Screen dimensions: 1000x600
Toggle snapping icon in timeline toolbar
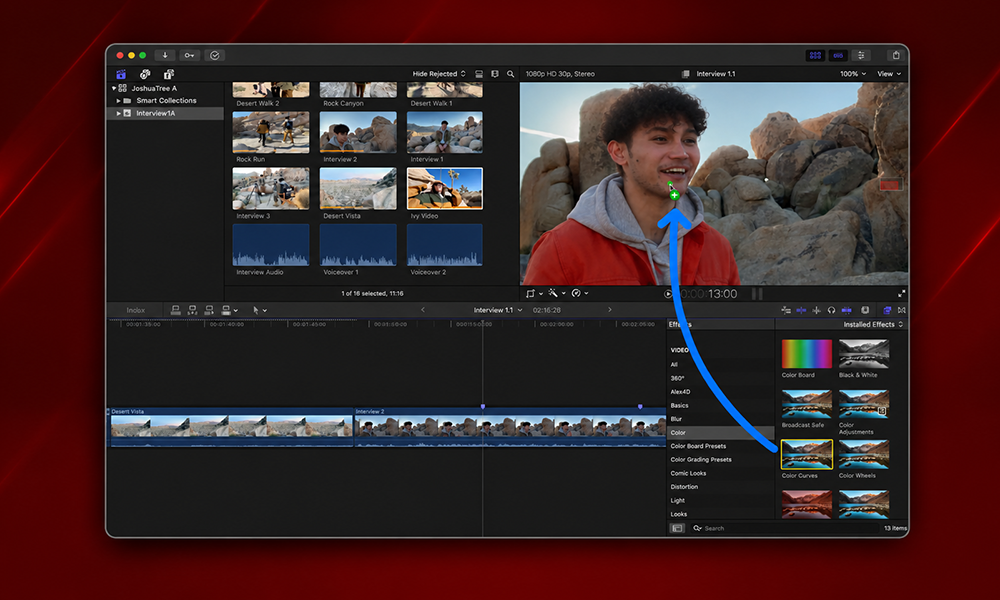(x=846, y=311)
